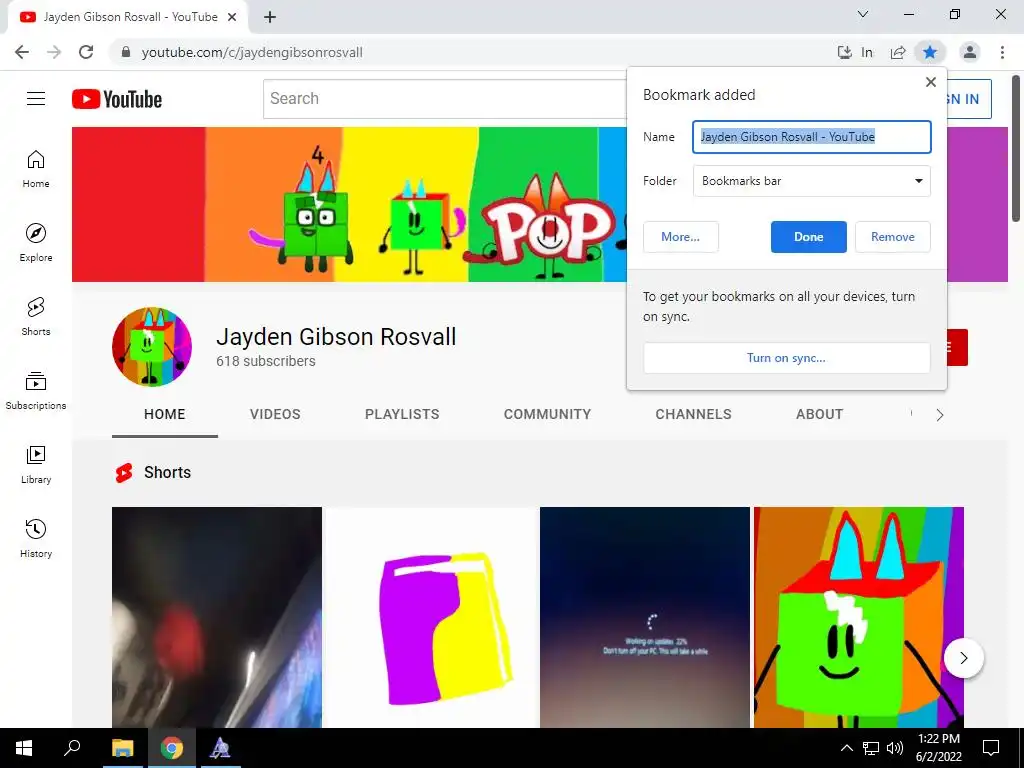Image resolution: width=1024 pixels, height=768 pixels.
Task: Click Done in bookmark popup
Action: pyautogui.click(x=808, y=236)
